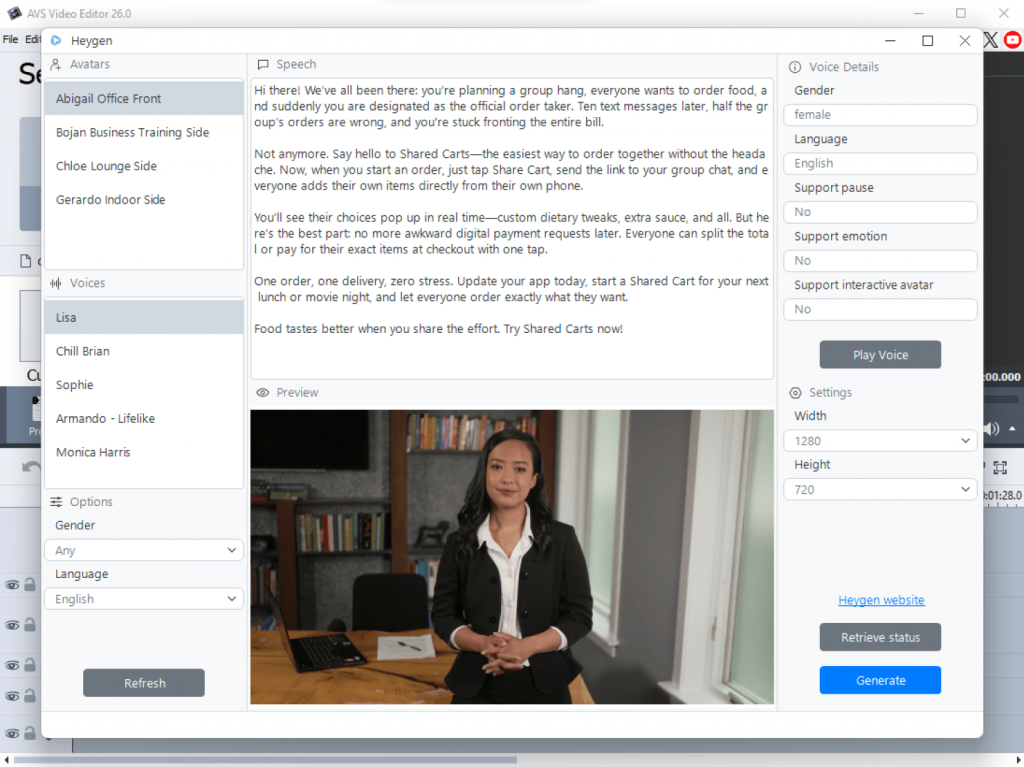Select the Monica Harris voice

tap(144, 452)
